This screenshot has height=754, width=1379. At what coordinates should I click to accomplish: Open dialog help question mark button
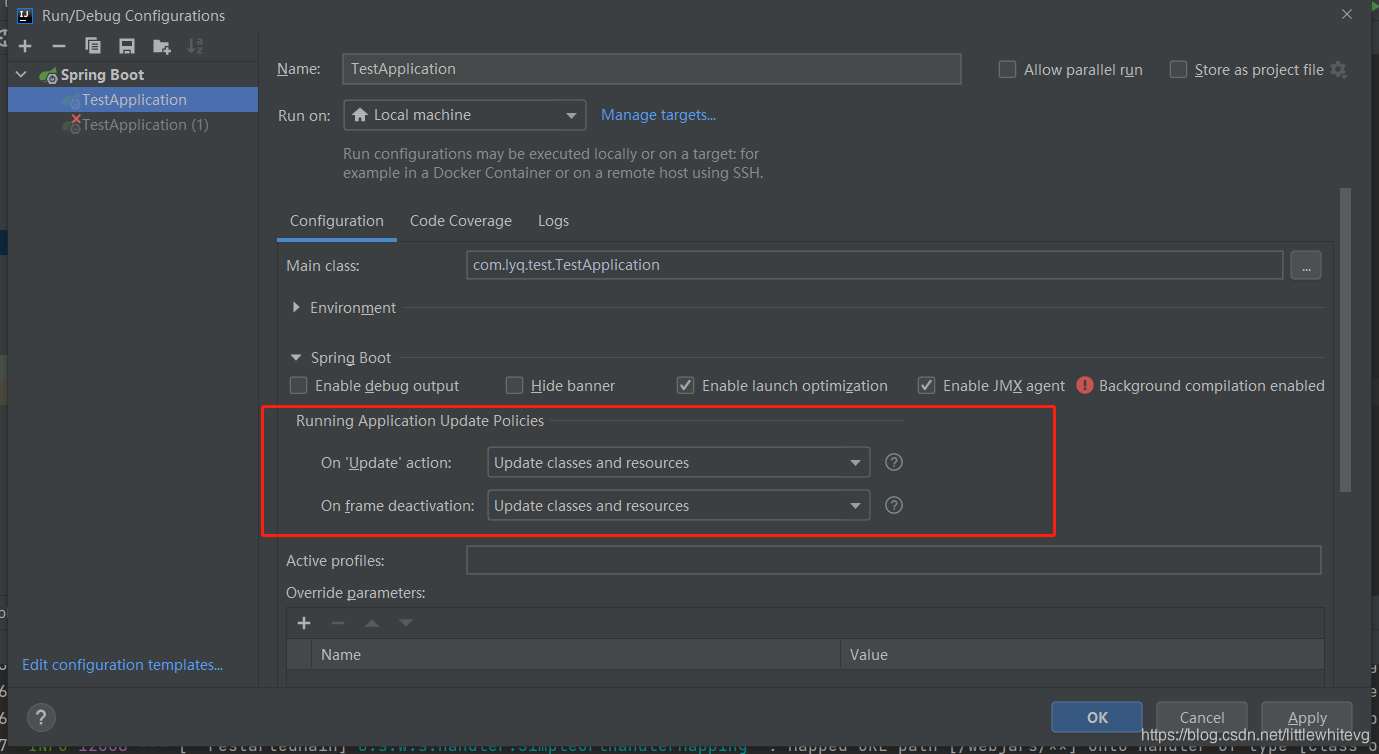[41, 717]
